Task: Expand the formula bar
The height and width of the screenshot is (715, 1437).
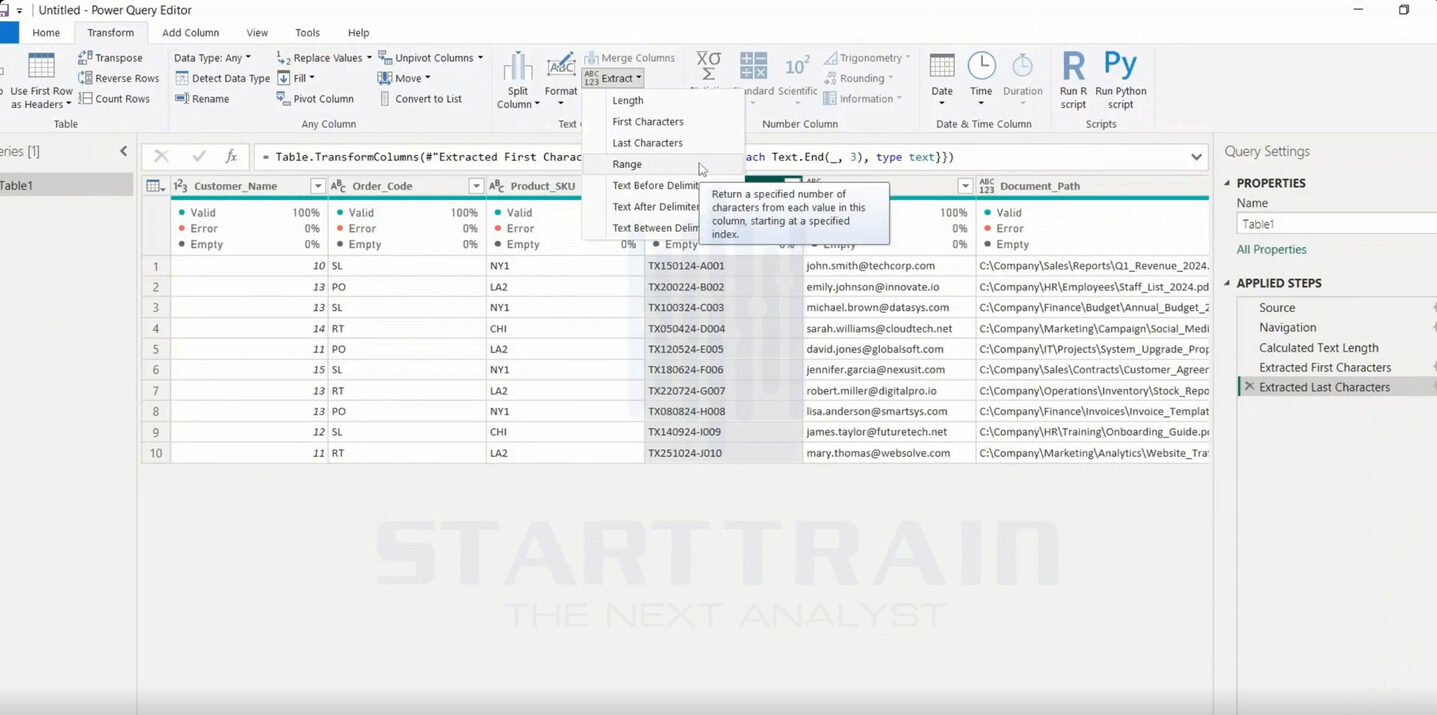Action: (x=1196, y=157)
